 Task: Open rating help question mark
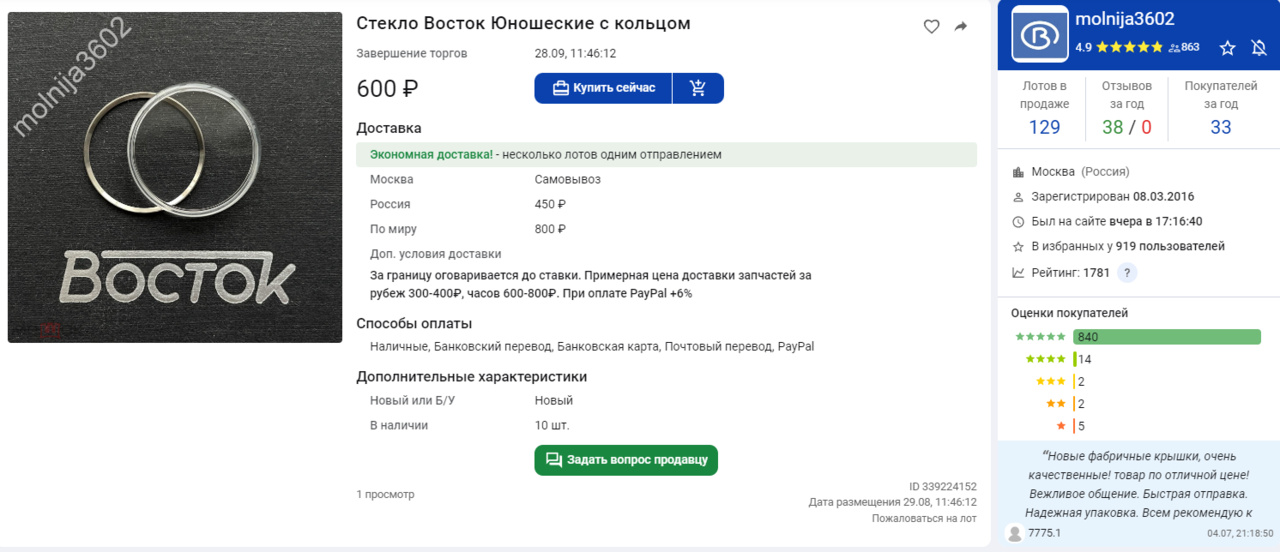(1127, 272)
